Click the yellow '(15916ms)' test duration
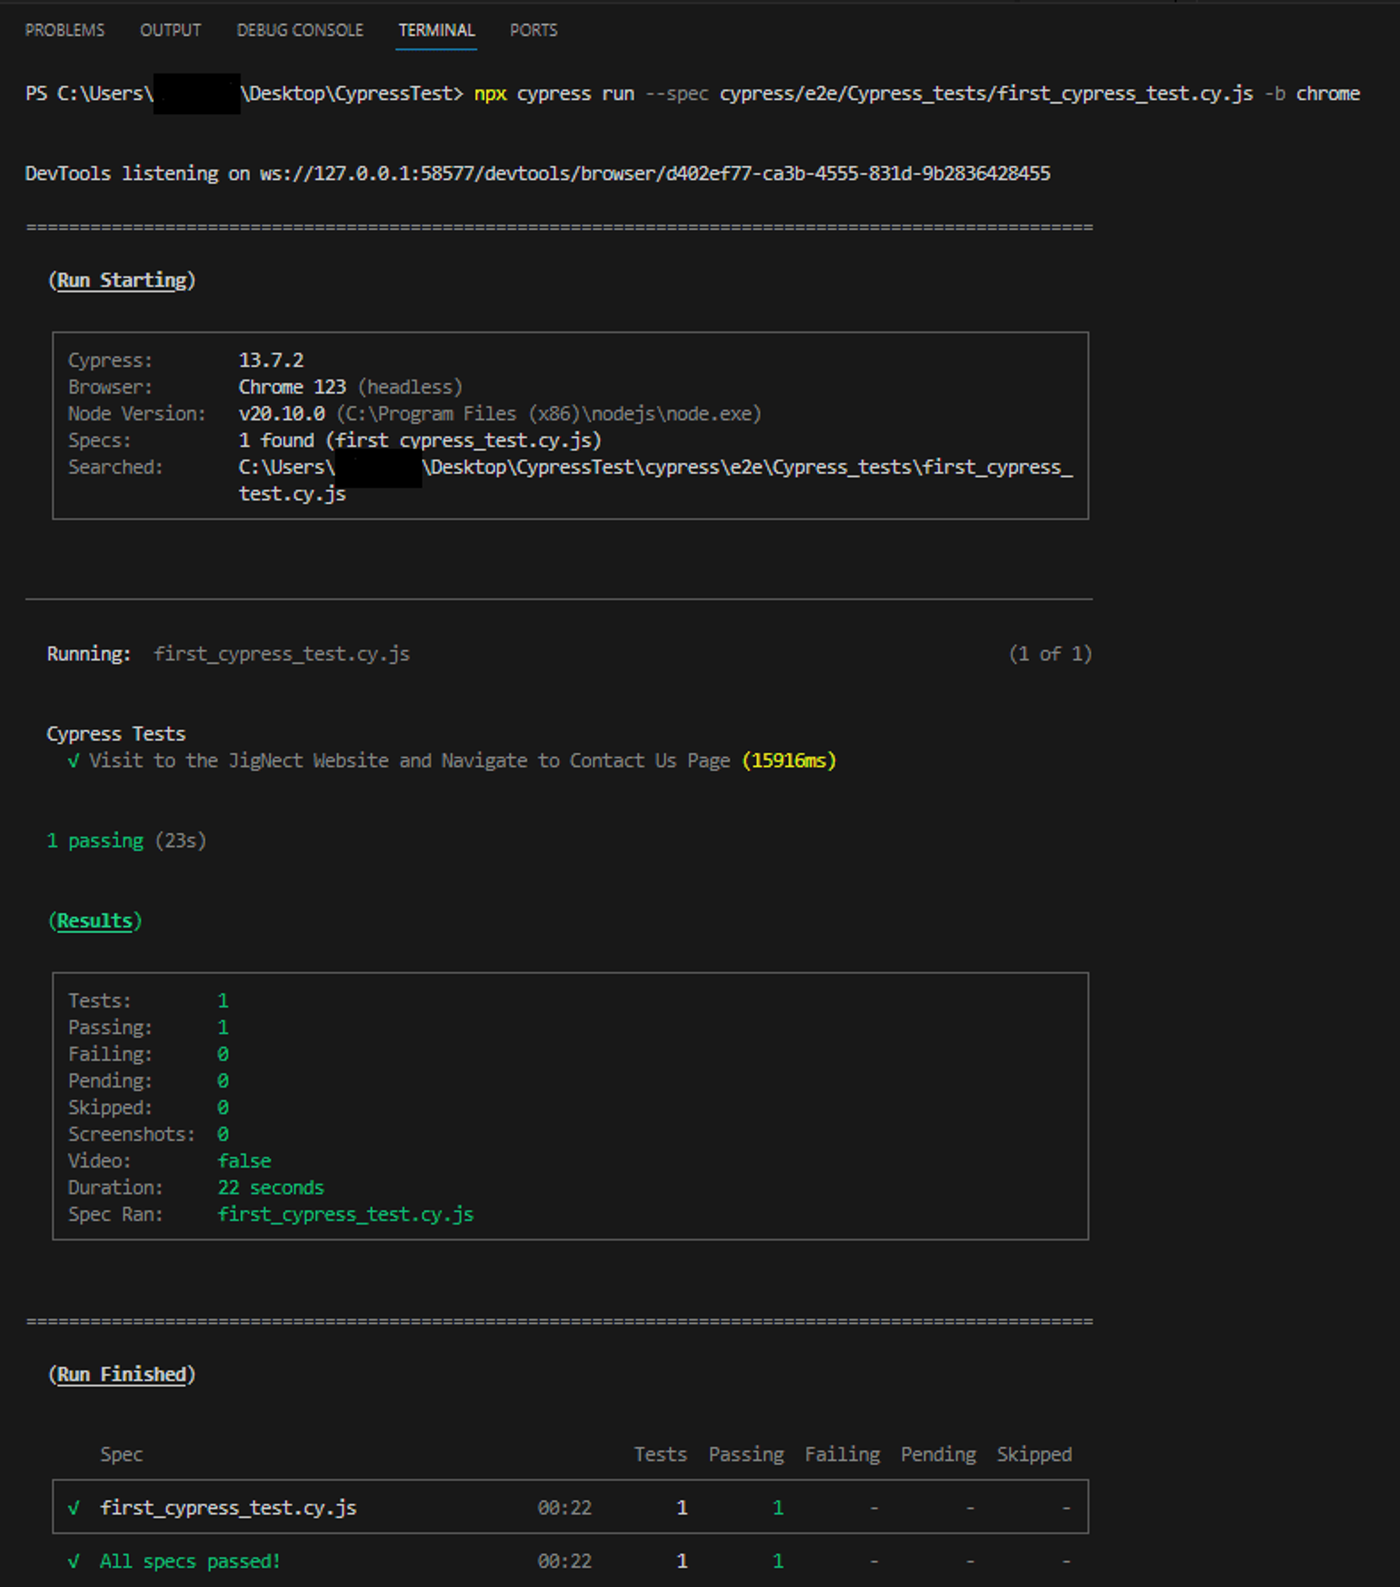Image resolution: width=1400 pixels, height=1587 pixels. [789, 761]
